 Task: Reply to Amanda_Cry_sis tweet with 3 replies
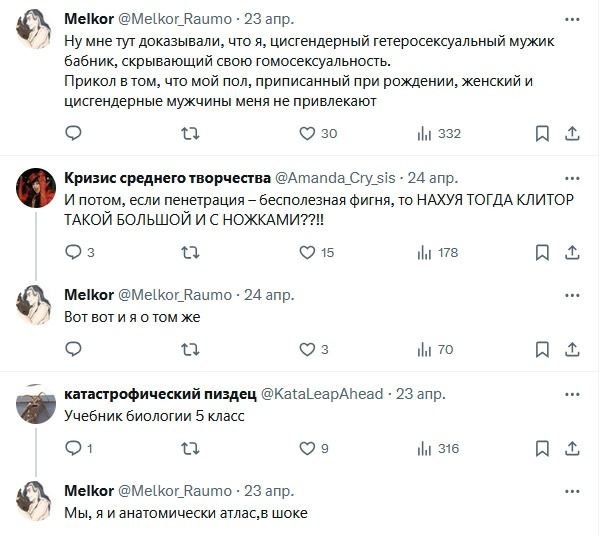click(x=72, y=253)
